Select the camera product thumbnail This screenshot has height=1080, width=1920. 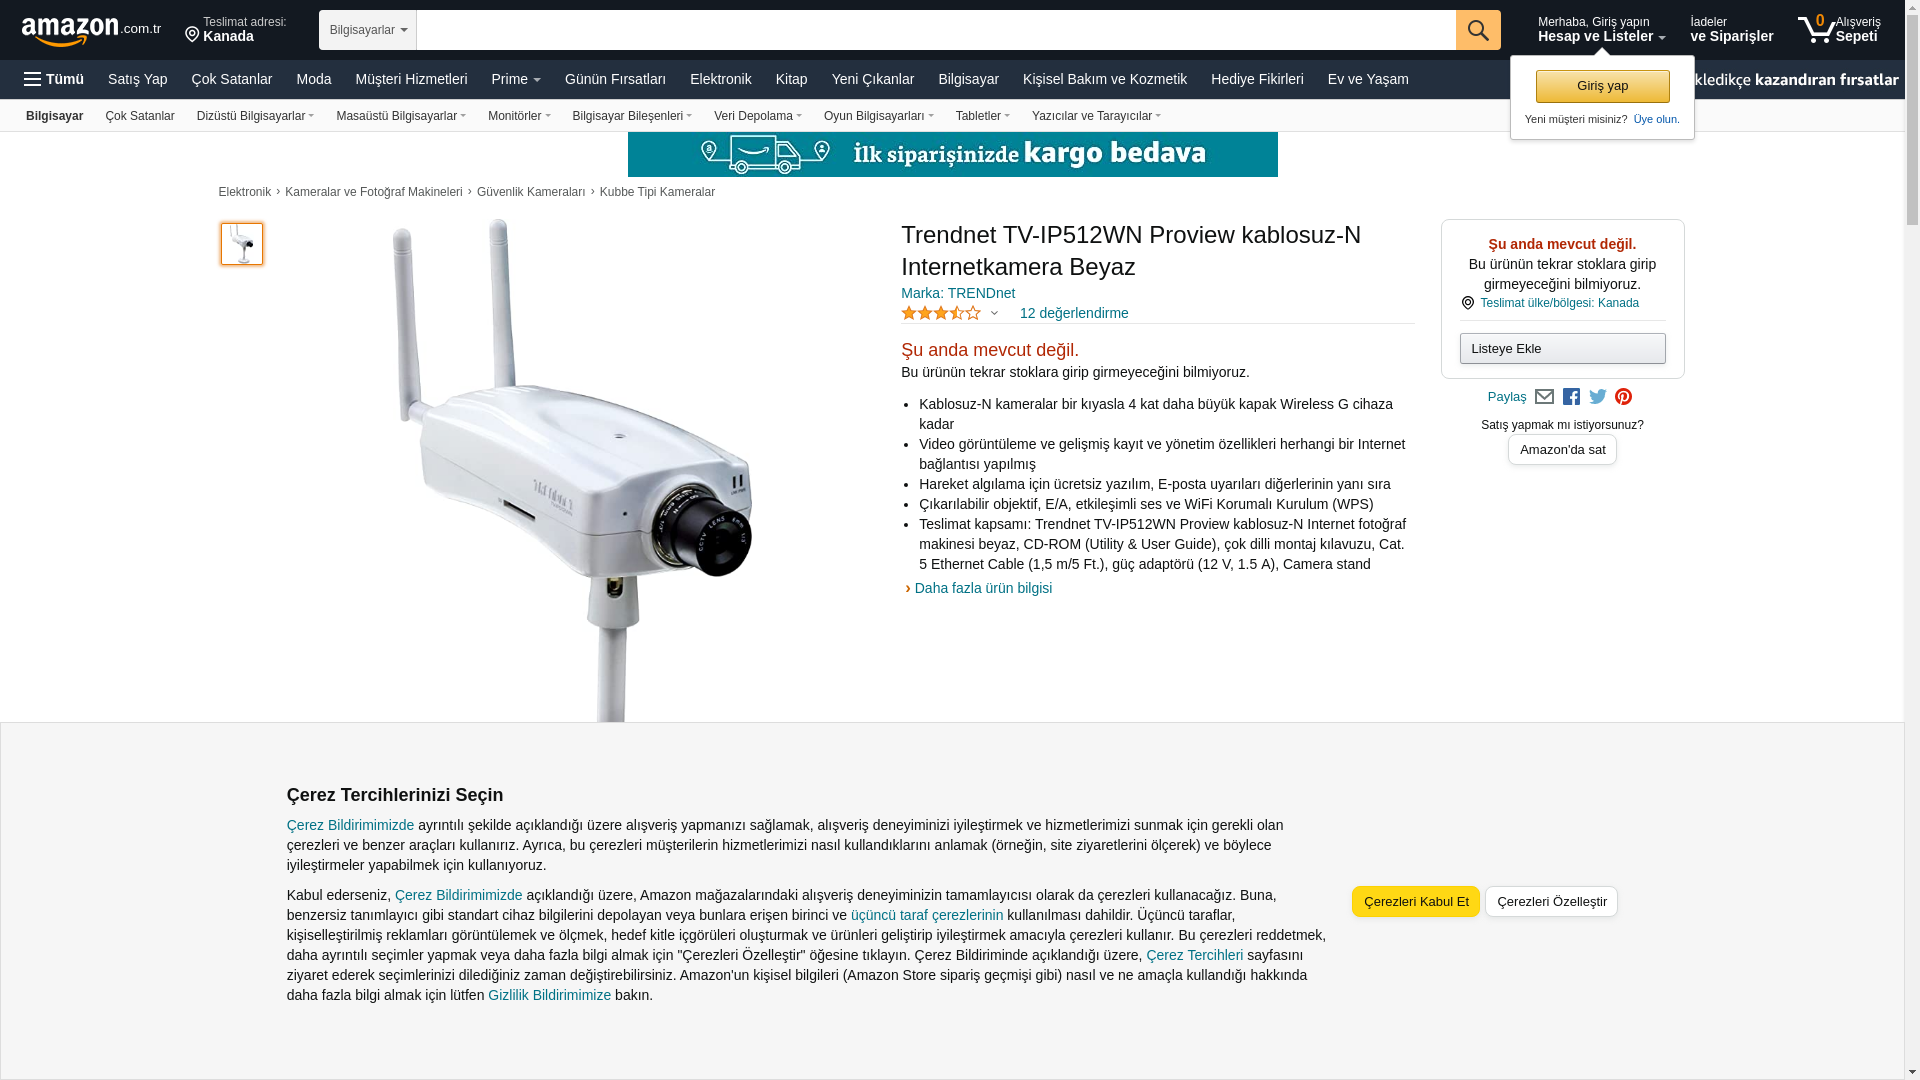tap(242, 244)
